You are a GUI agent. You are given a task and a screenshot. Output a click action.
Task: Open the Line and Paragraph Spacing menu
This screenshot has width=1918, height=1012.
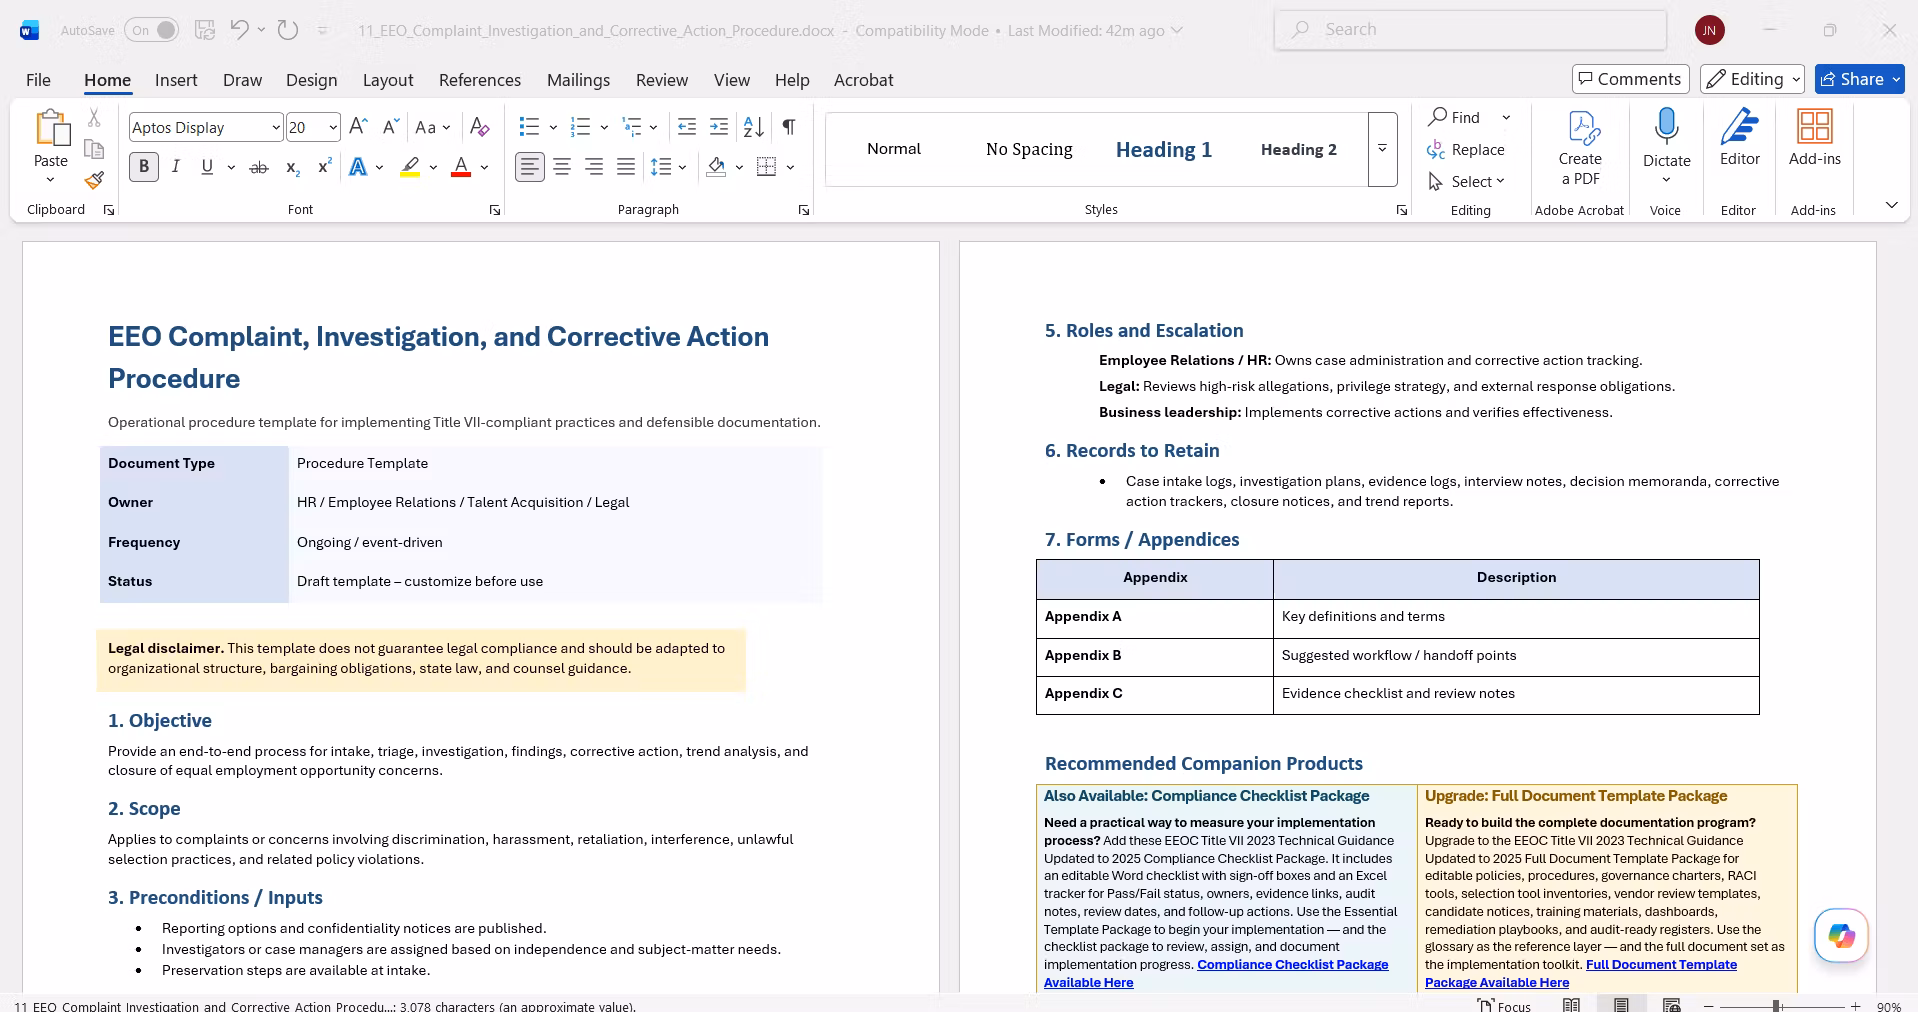tap(667, 167)
